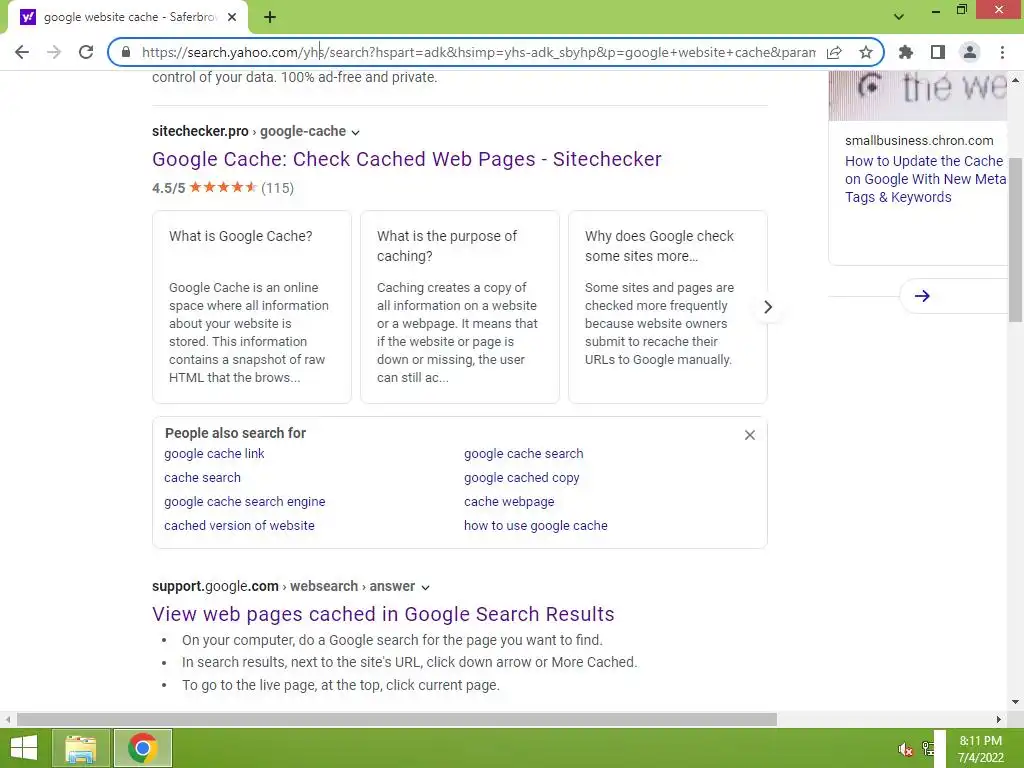
Task: Open 'What is Google Cache?' card
Action: [x=252, y=307]
